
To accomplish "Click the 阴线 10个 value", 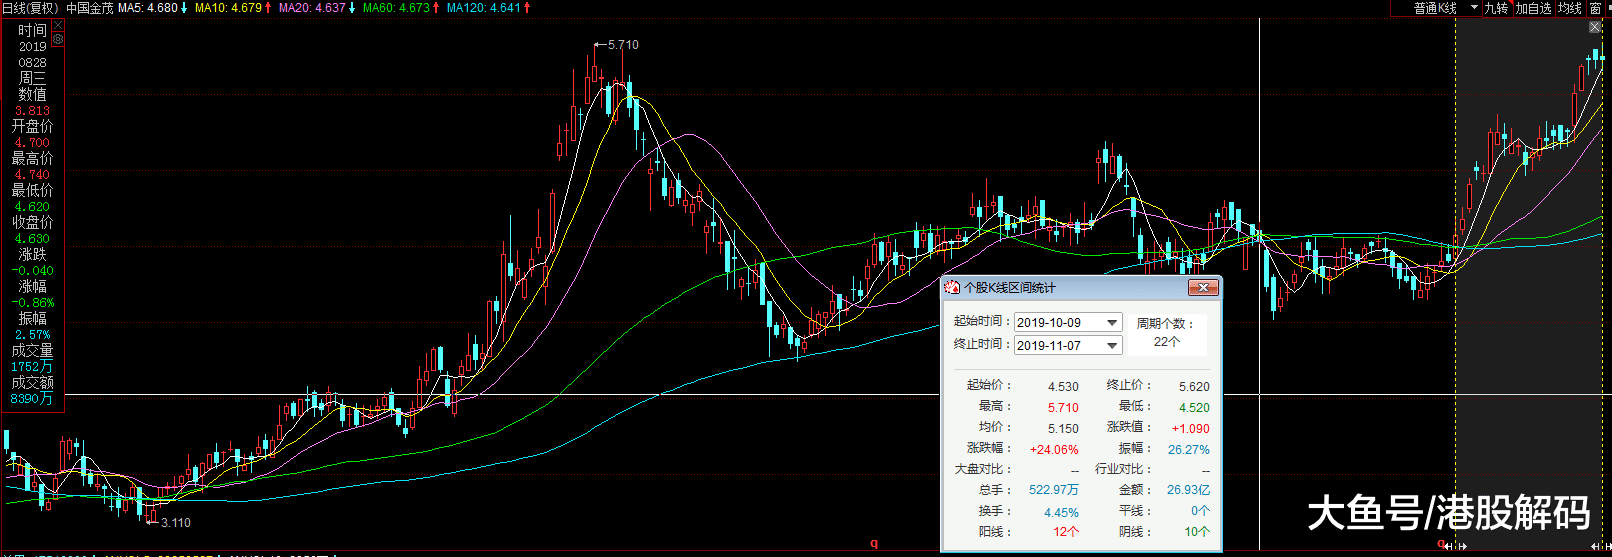I will [x=1197, y=532].
